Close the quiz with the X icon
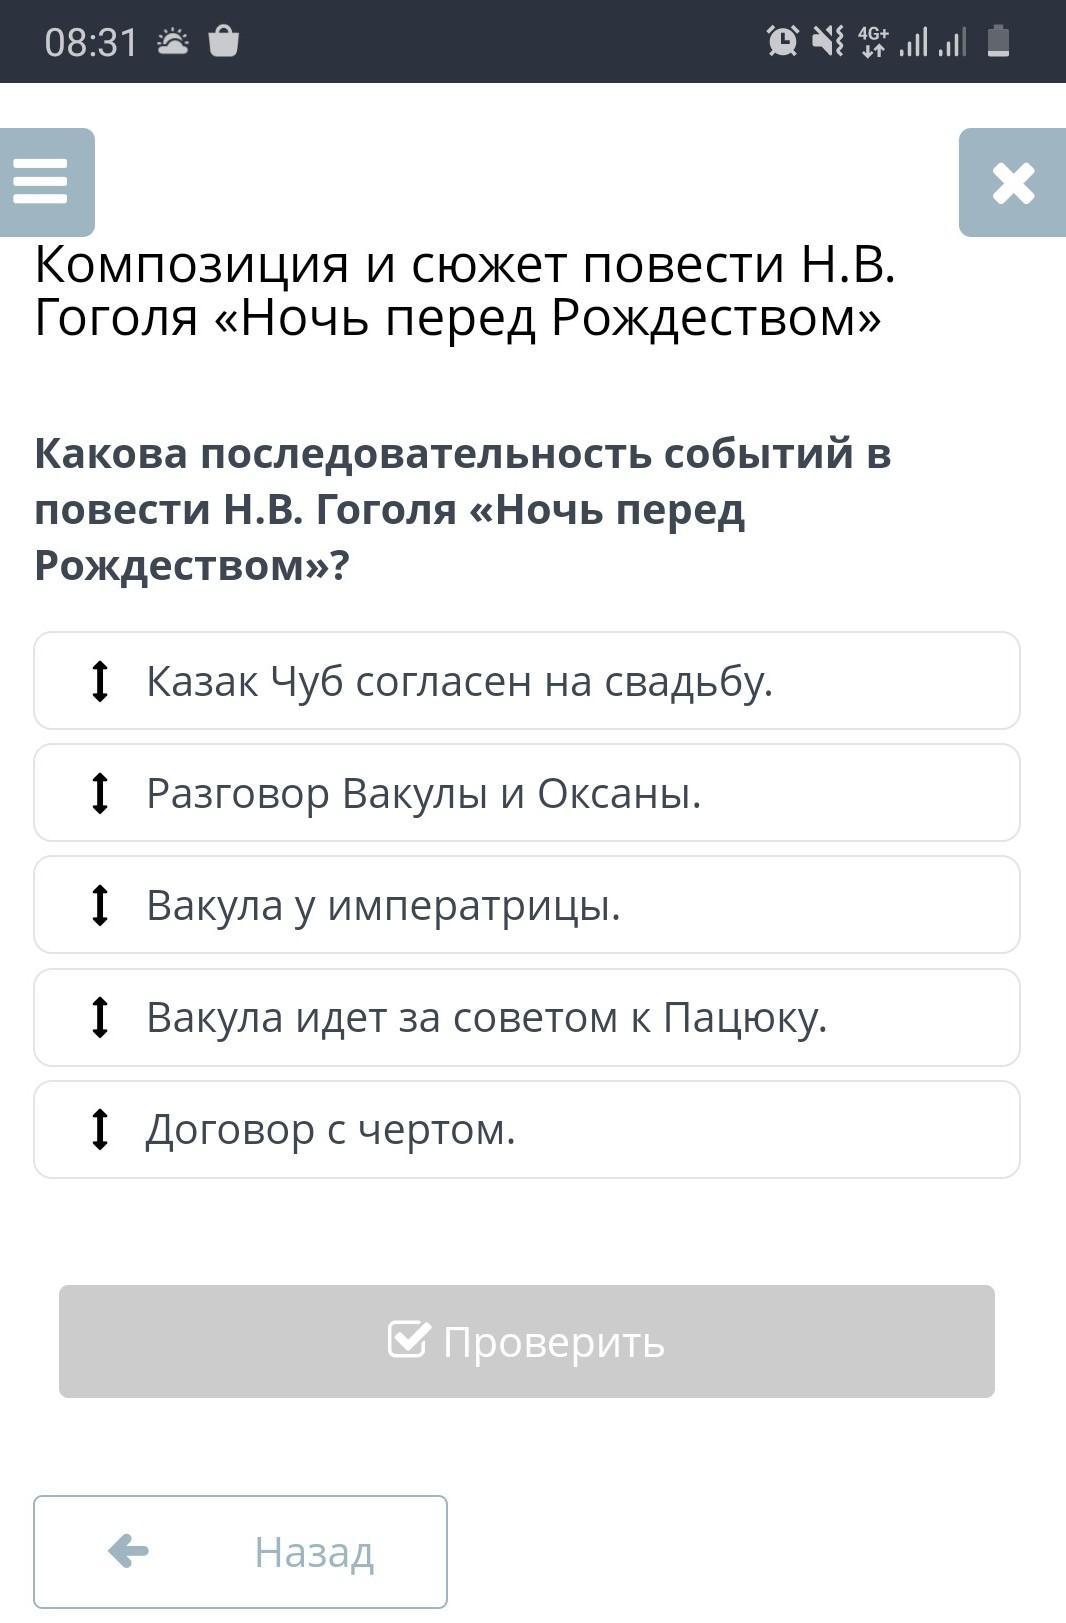This screenshot has width=1066, height=1623. 1012,182
